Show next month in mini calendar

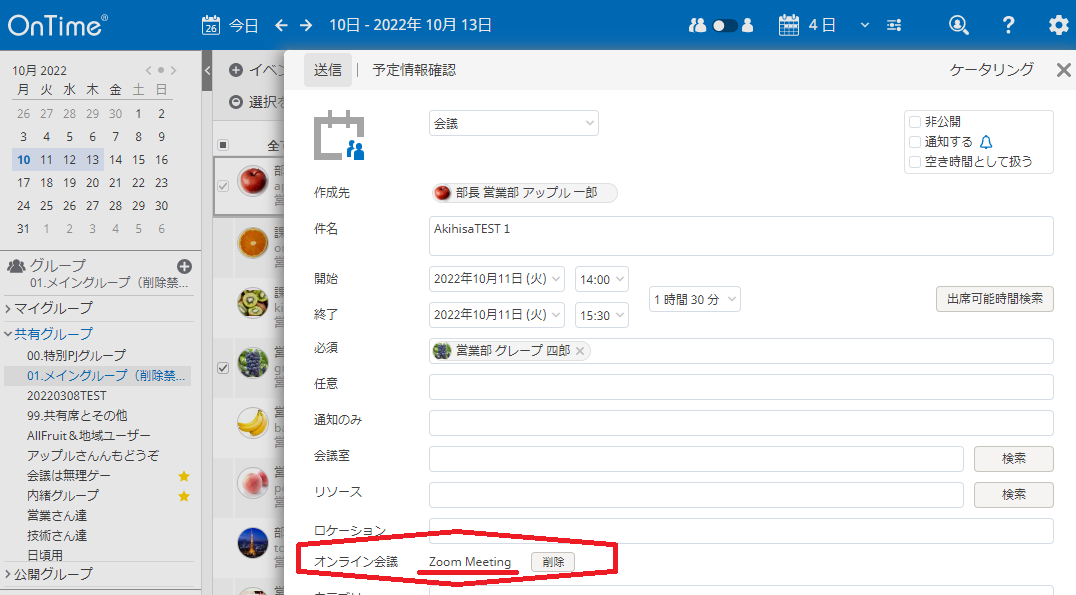(x=174, y=70)
